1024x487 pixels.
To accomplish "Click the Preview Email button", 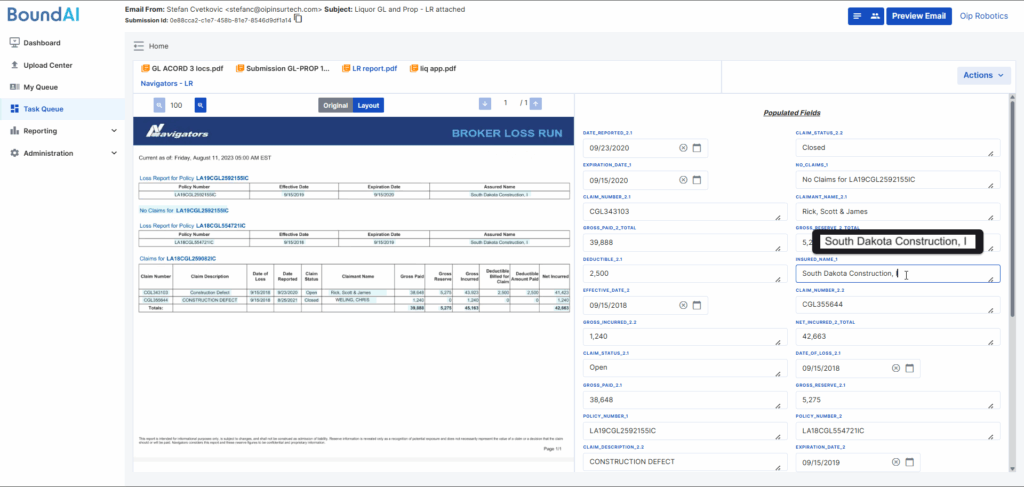I will click(918, 16).
